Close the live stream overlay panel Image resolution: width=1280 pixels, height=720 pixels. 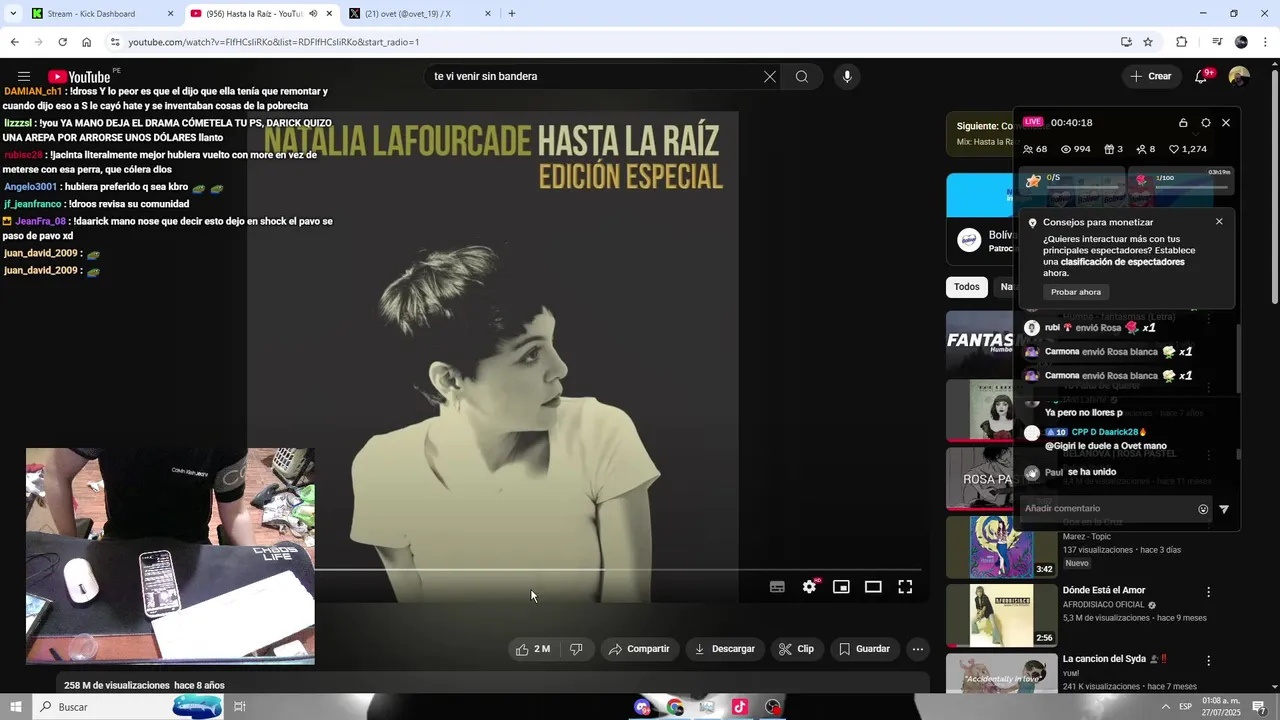click(1226, 123)
